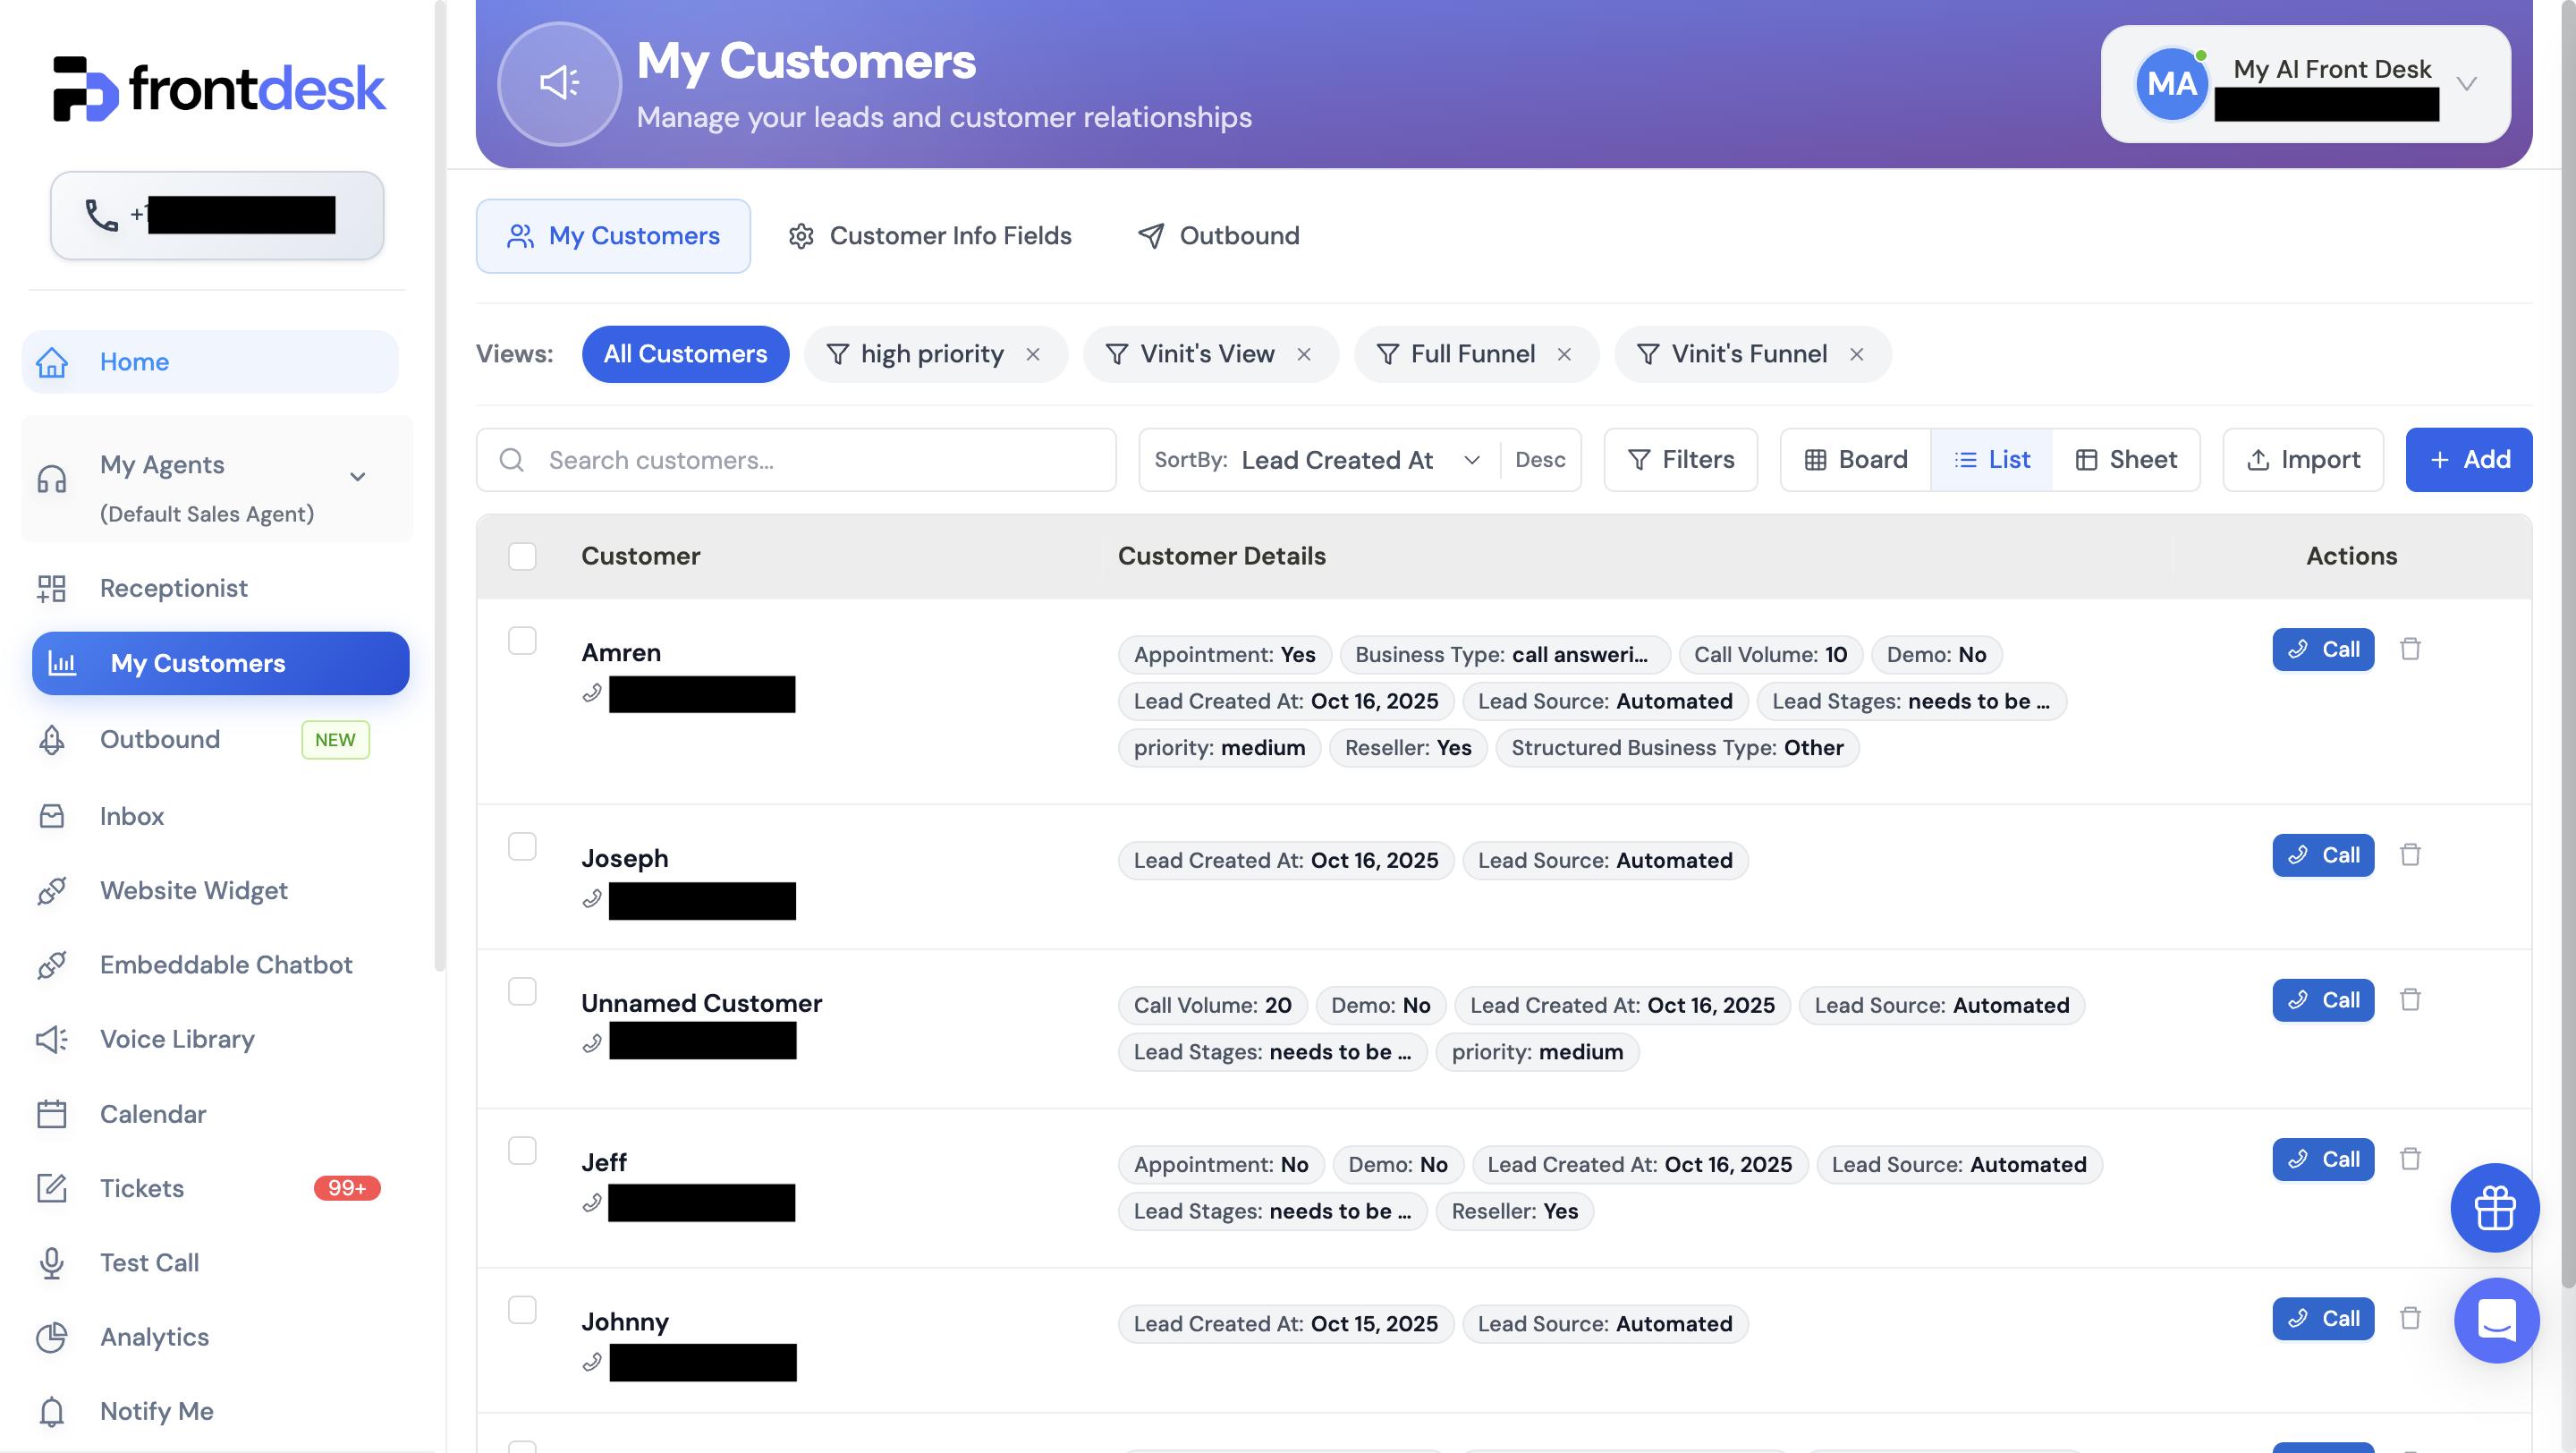The width and height of the screenshot is (2576, 1453).
Task: Expand the My Agents section
Action: [x=357, y=477]
